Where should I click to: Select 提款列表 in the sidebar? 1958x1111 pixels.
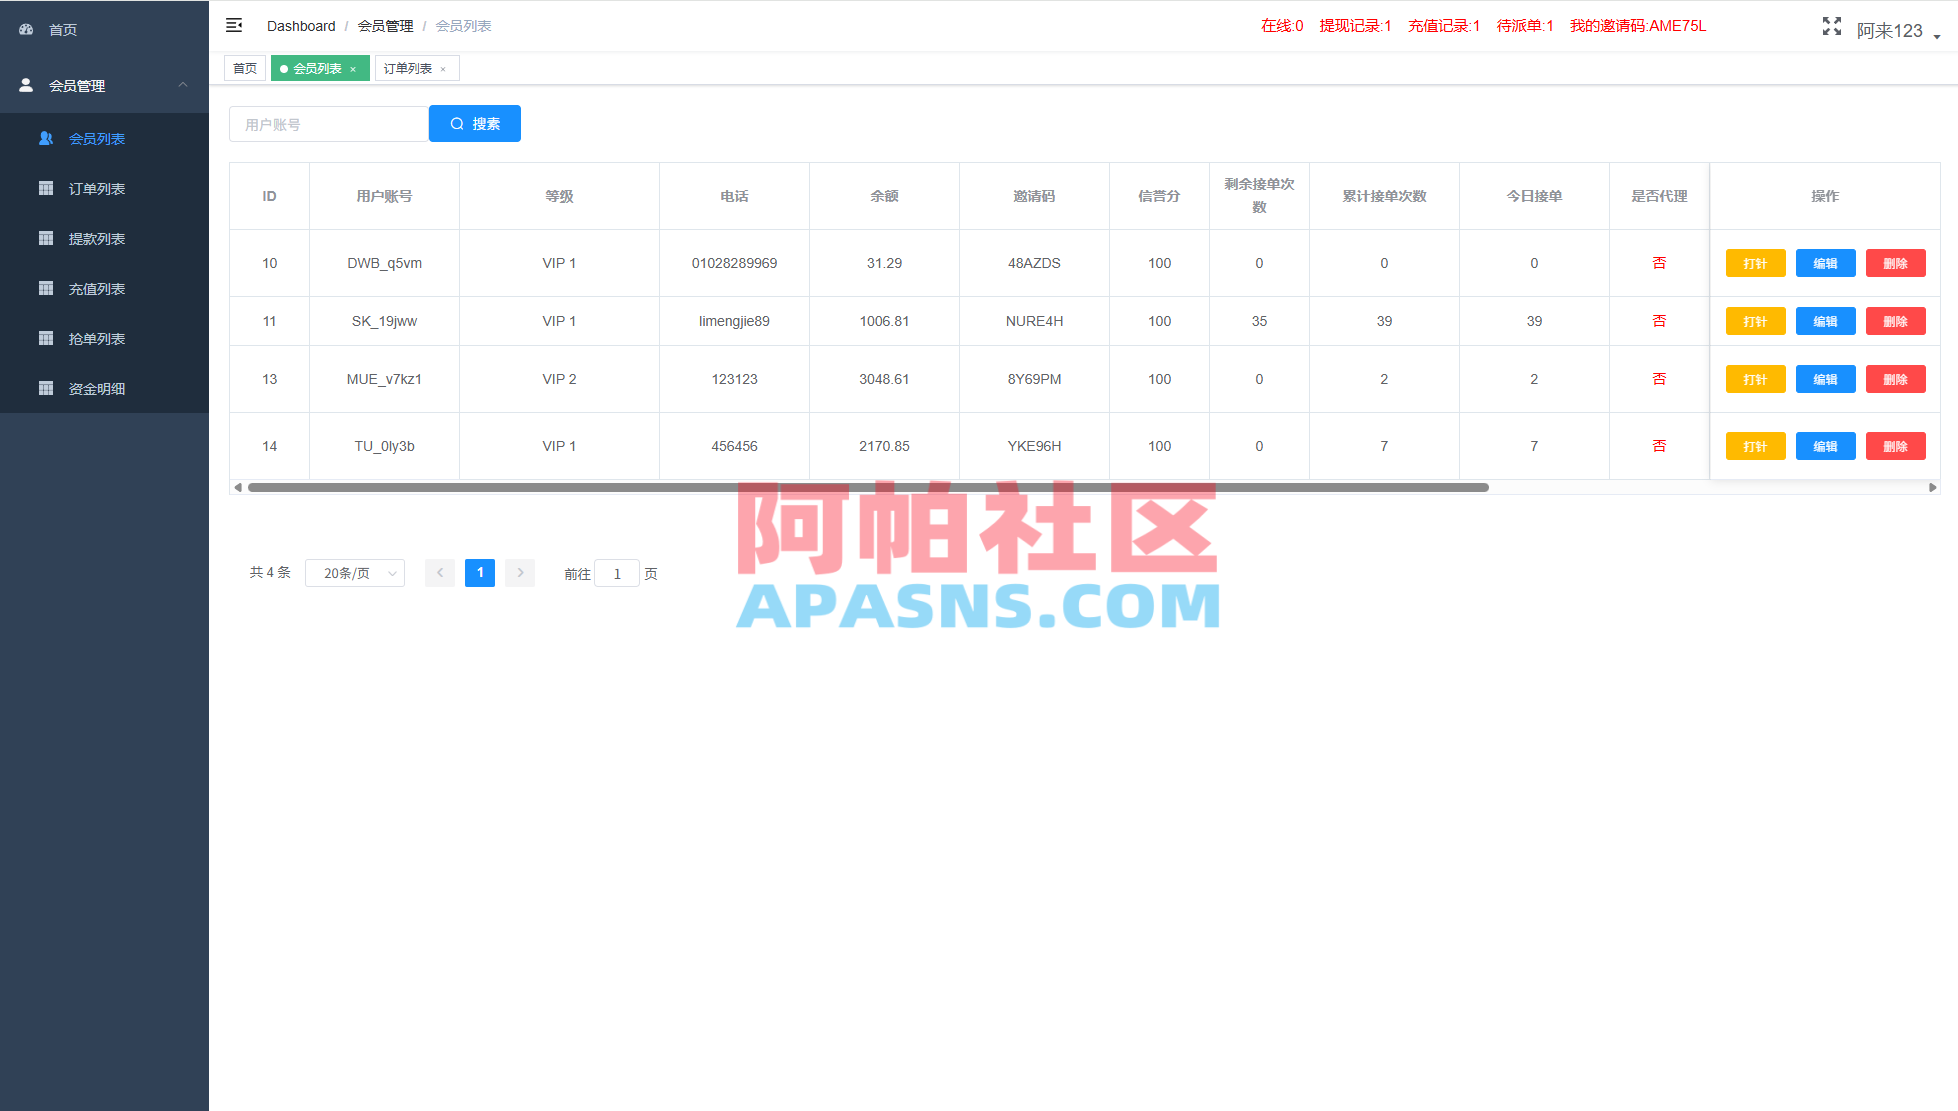click(96, 238)
